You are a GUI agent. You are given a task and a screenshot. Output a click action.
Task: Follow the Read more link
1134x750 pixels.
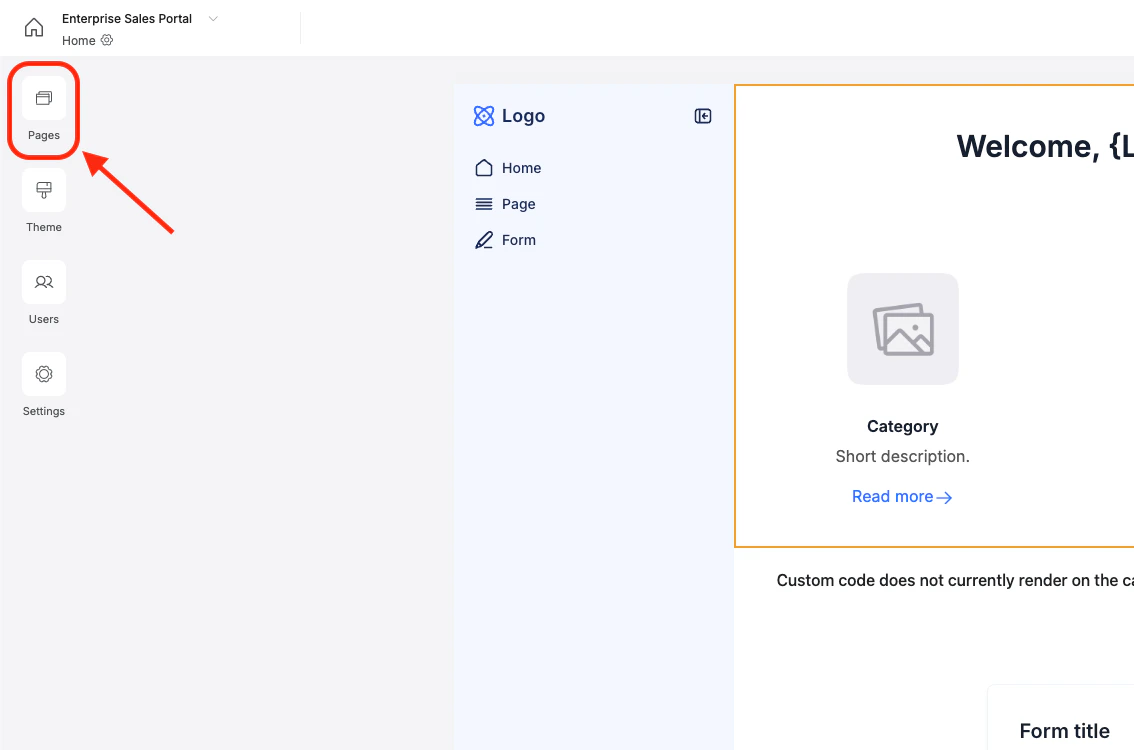pos(902,497)
